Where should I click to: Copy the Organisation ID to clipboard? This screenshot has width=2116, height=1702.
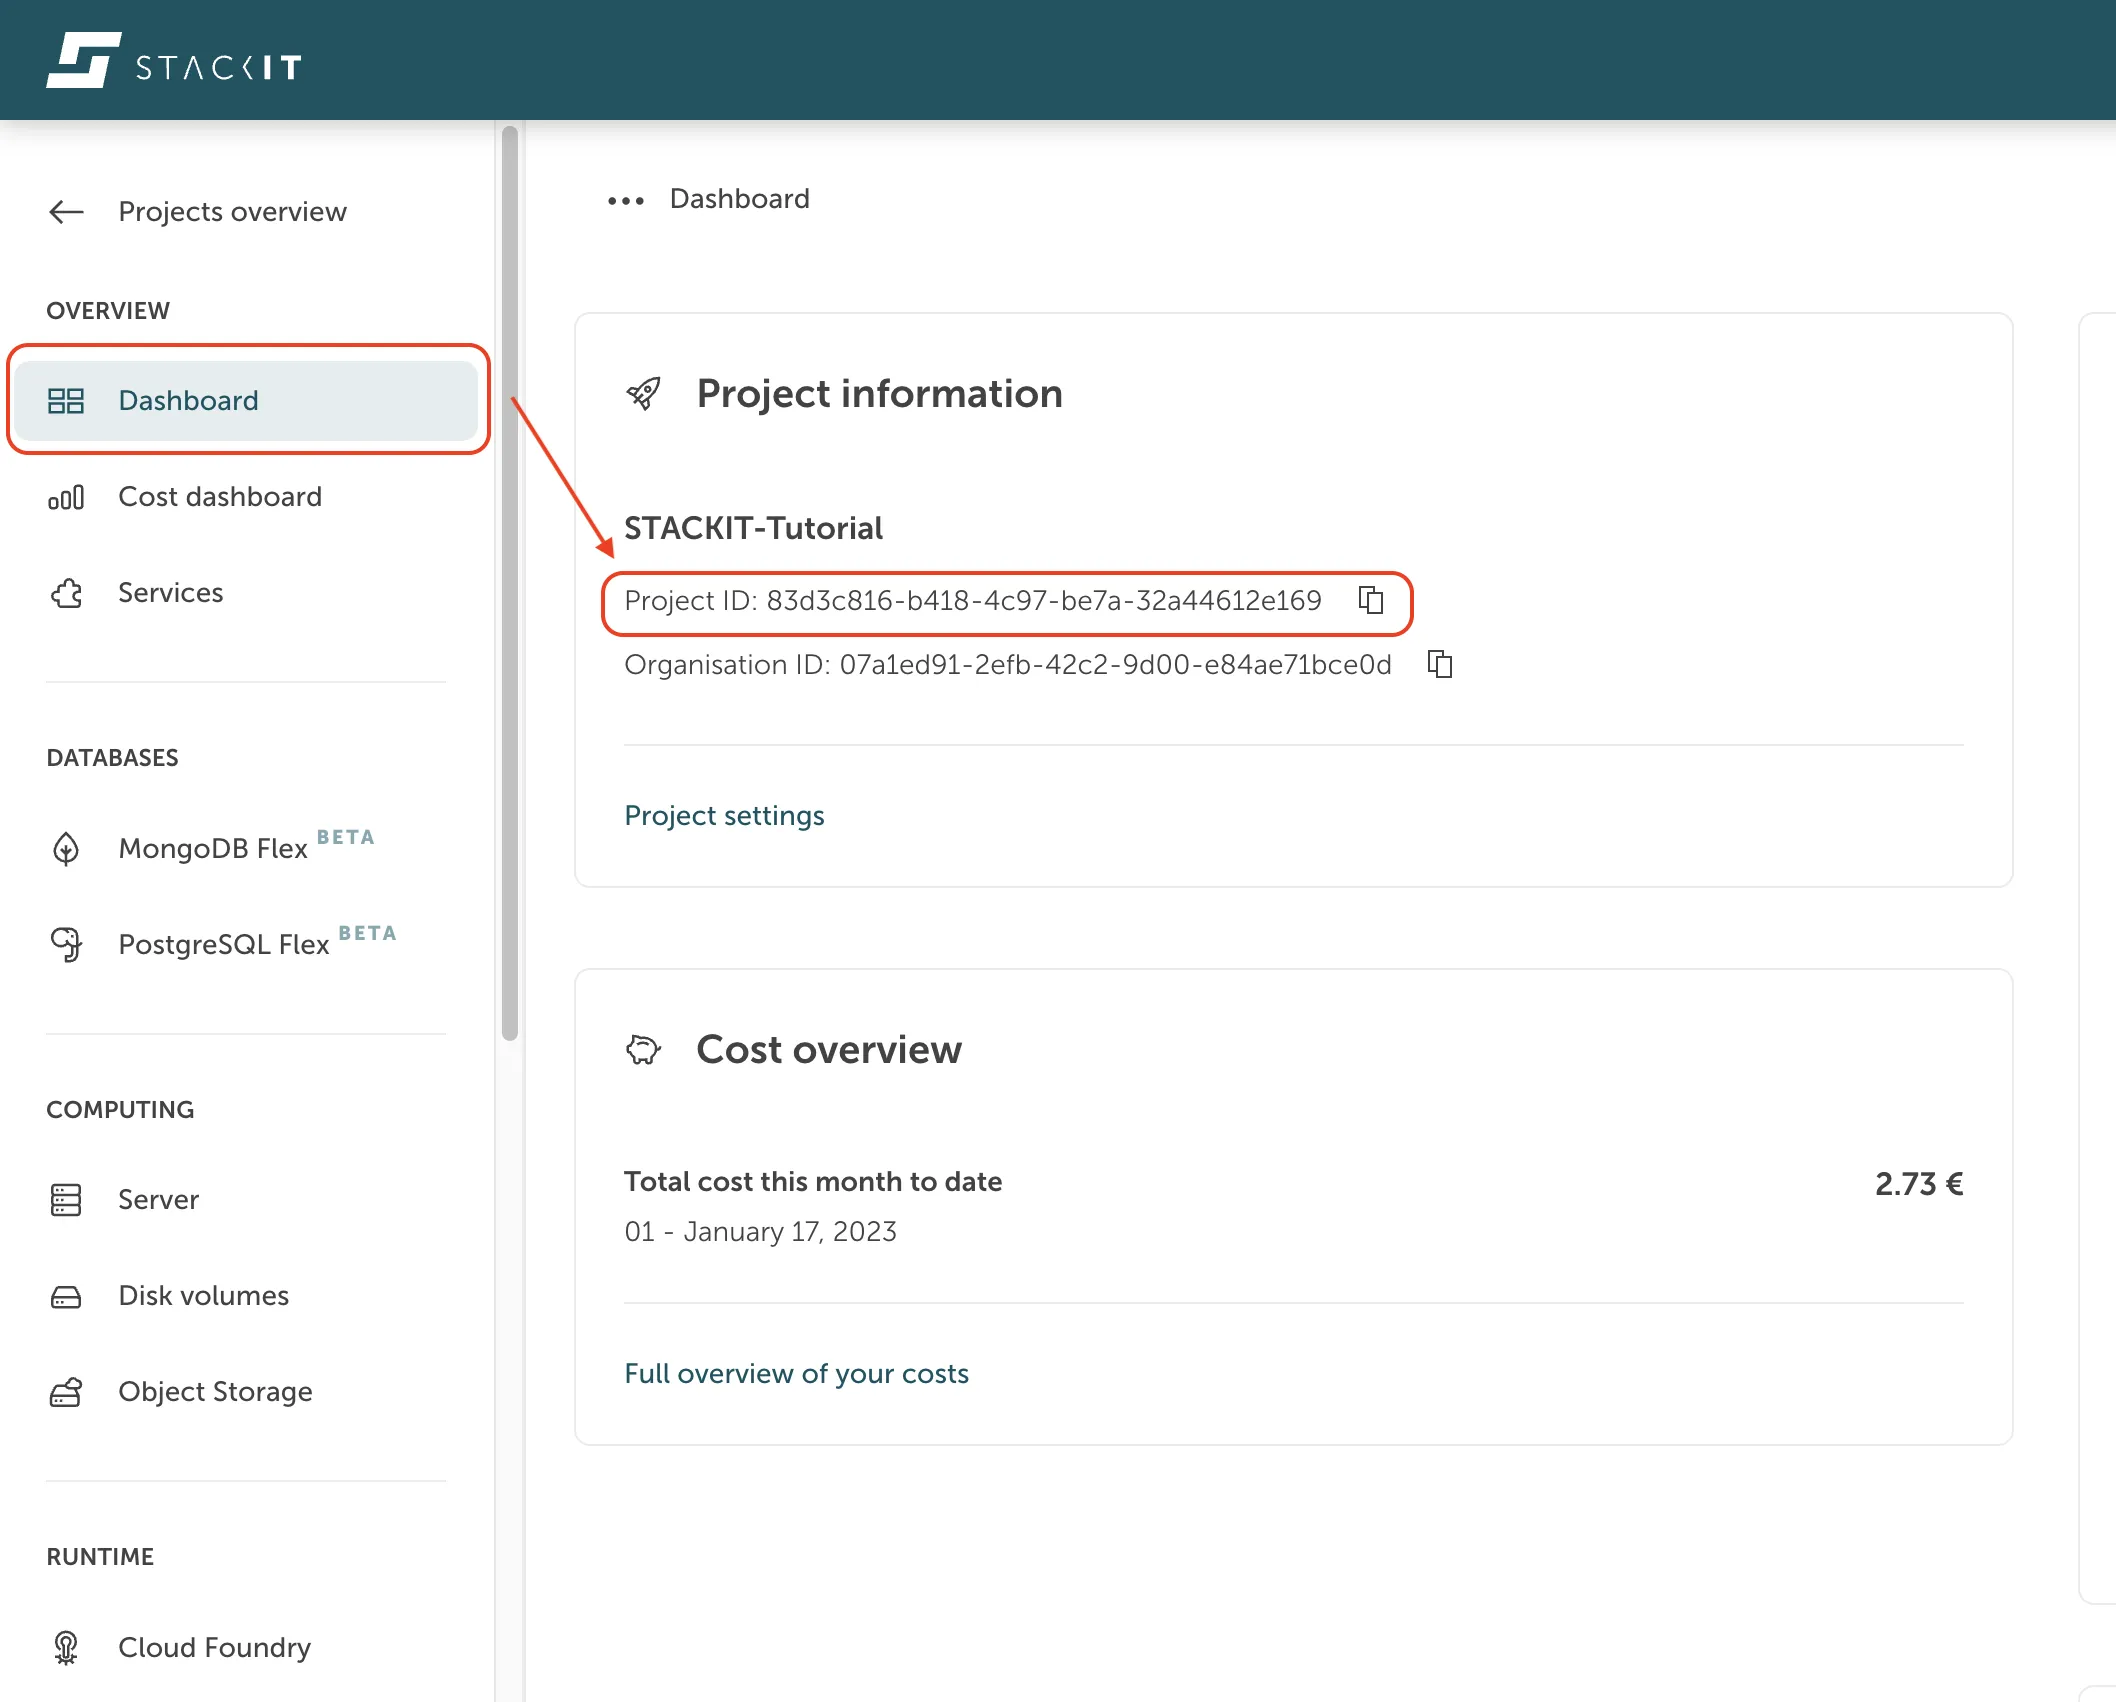coord(1440,664)
